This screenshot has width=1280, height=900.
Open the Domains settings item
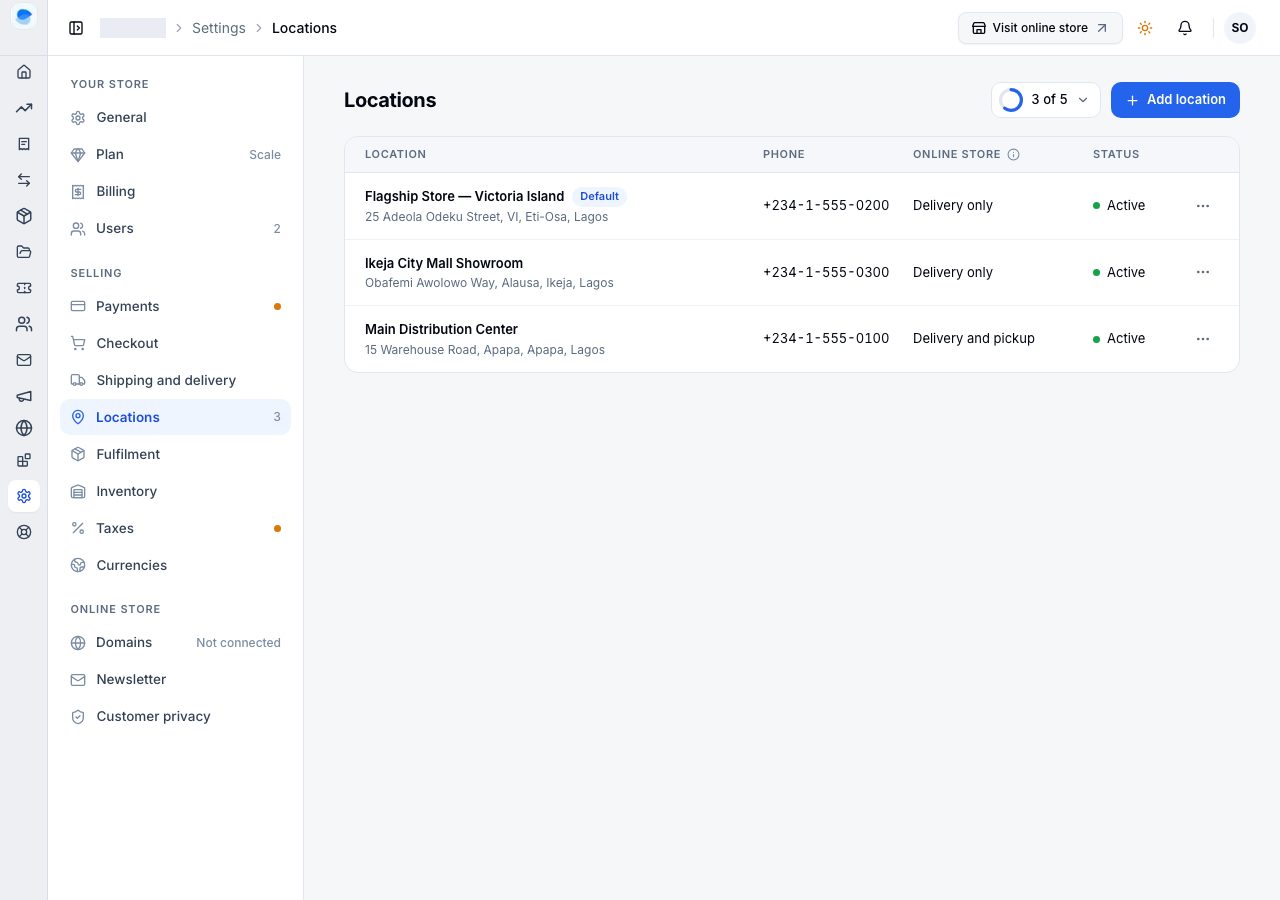pos(175,643)
